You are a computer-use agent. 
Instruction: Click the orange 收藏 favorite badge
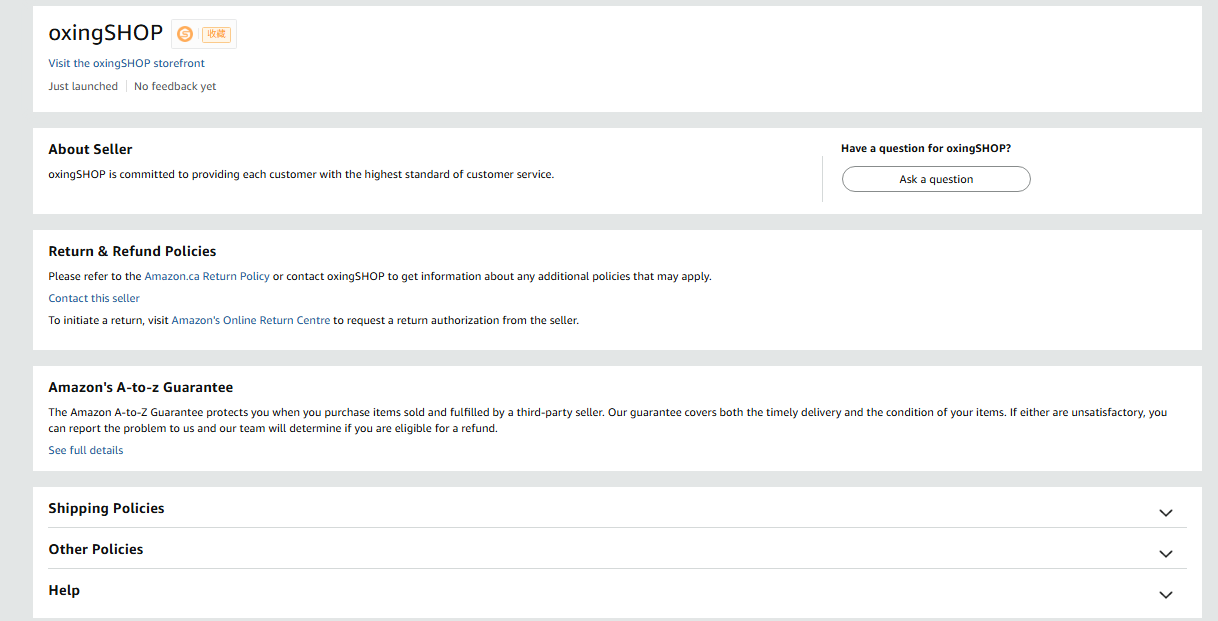tap(216, 34)
